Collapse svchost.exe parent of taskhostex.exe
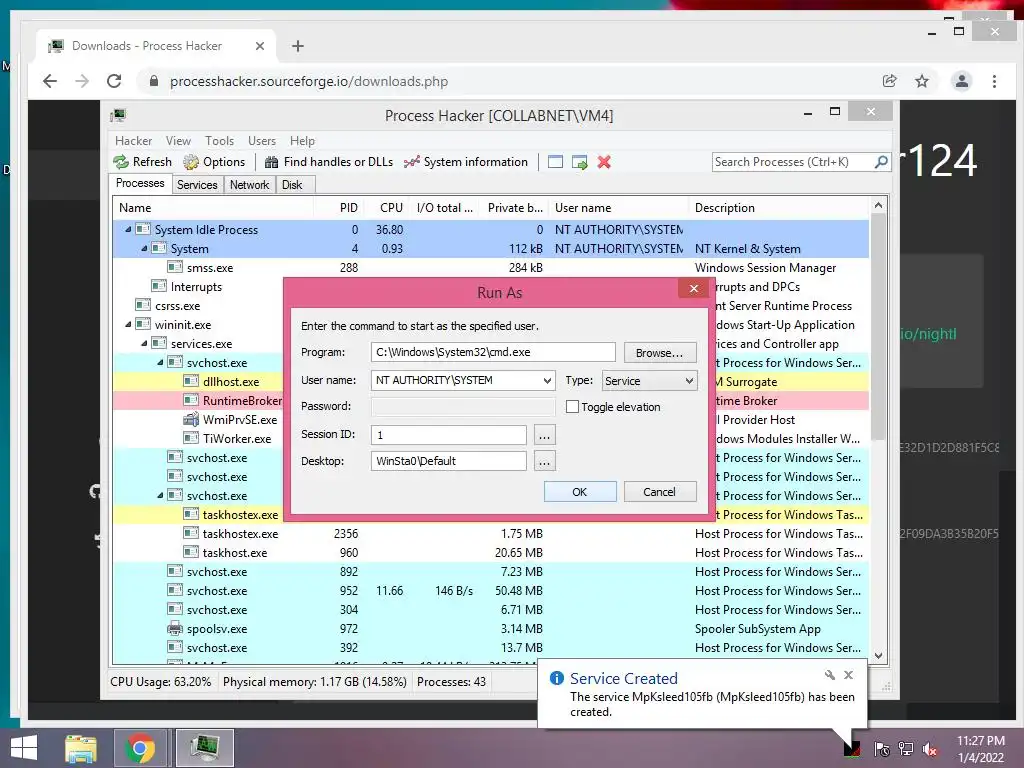 160,496
